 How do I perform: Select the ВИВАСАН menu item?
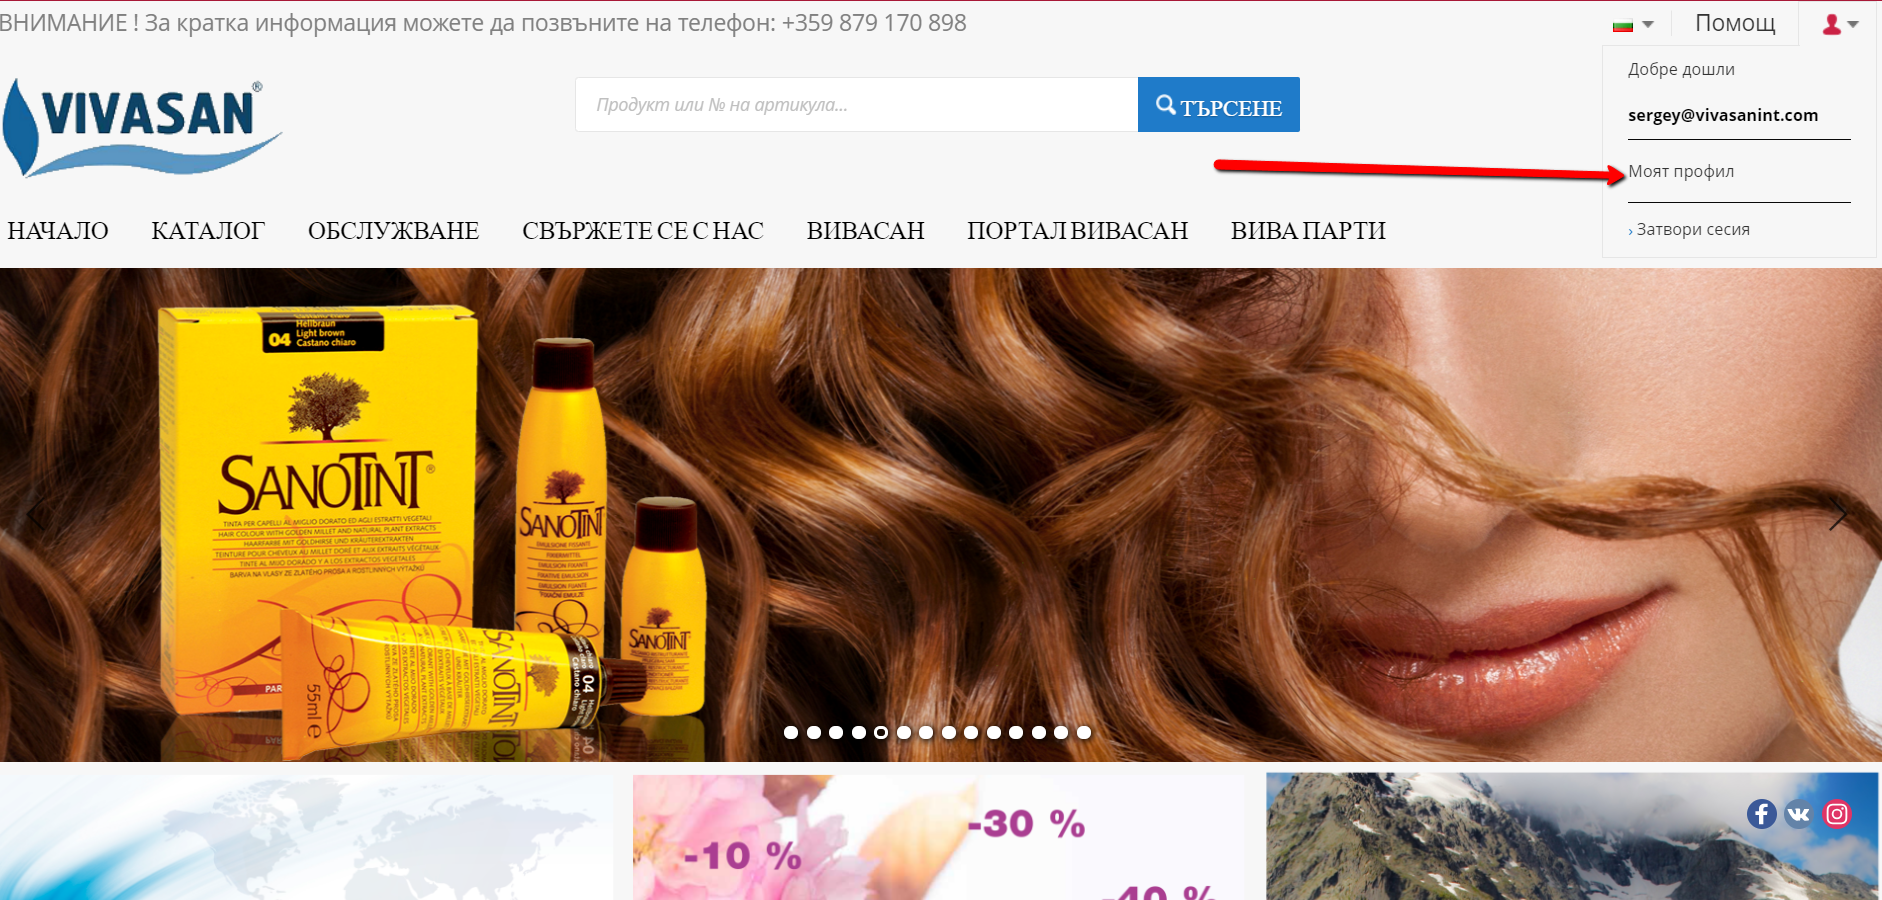(x=866, y=231)
